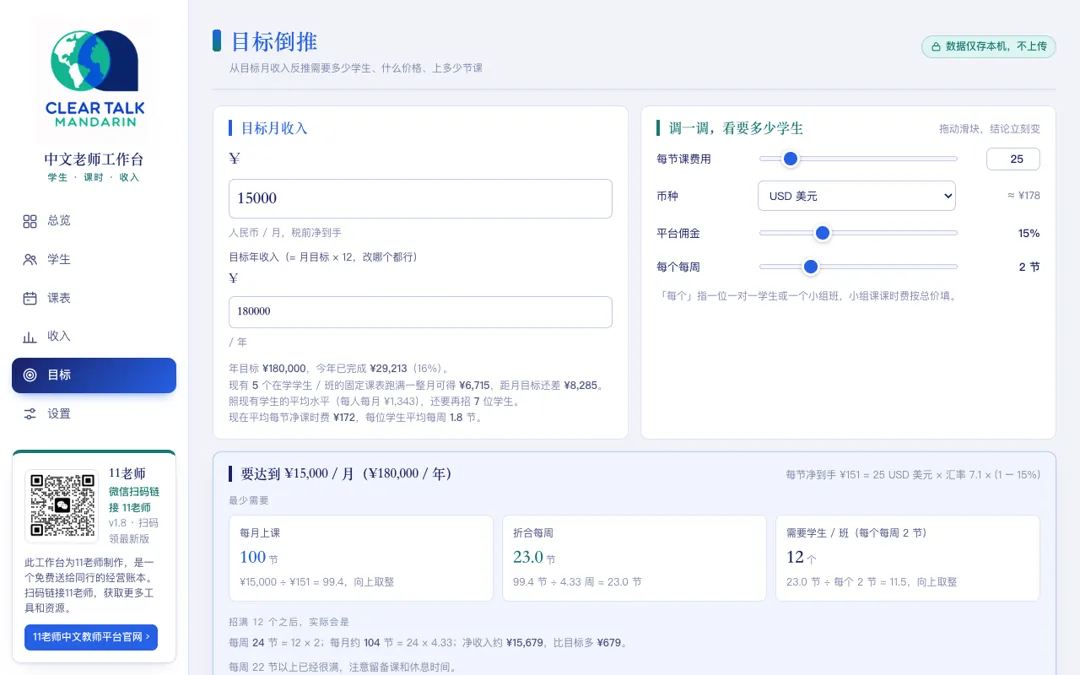1080x675 pixels.
Task: Click the 每个每周 slider handle
Action: tap(811, 267)
